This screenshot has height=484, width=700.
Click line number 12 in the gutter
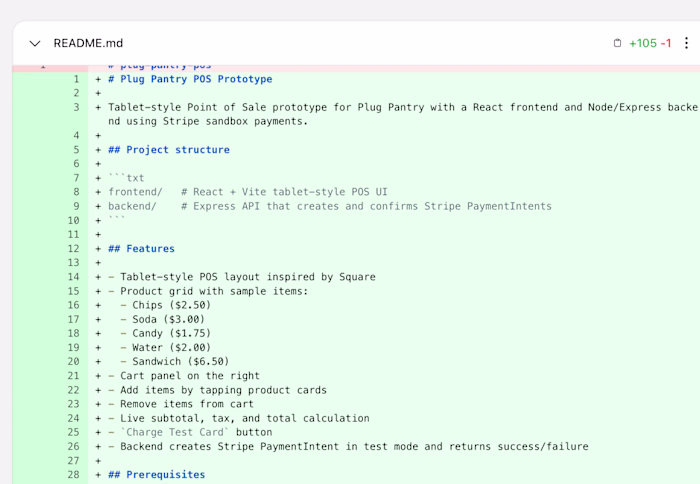[x=73, y=249]
